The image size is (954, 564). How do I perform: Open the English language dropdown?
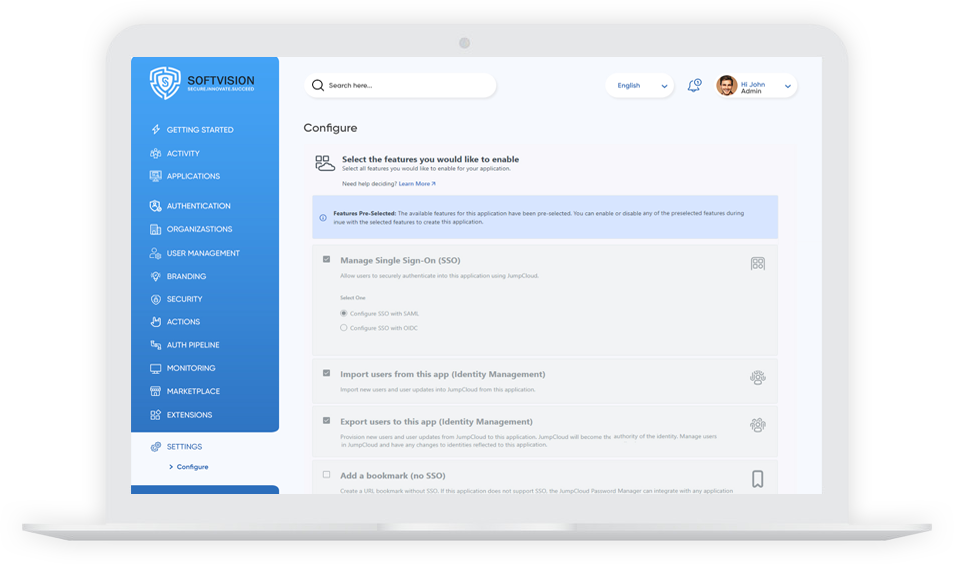coord(639,86)
